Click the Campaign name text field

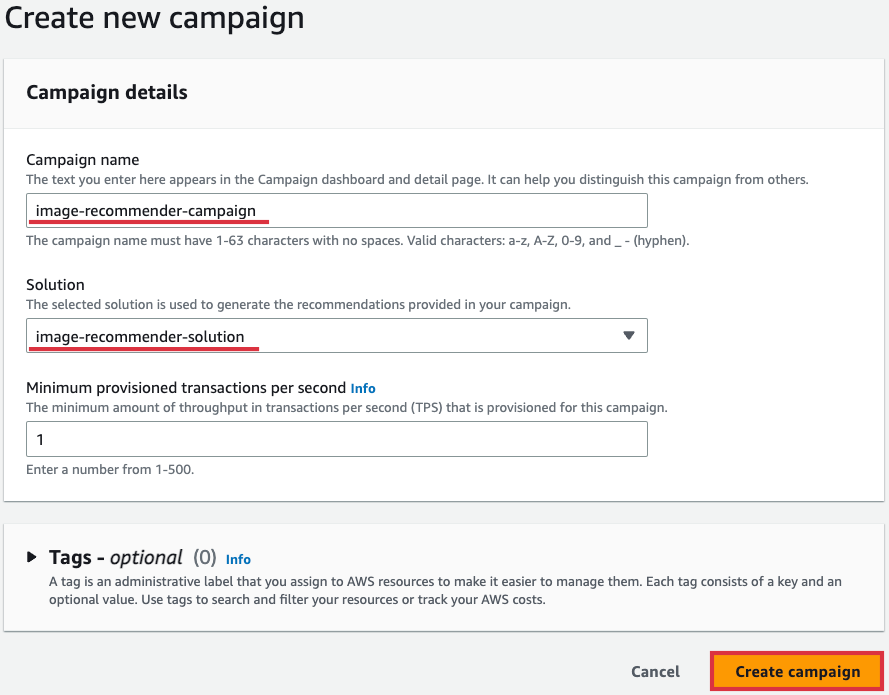point(336,211)
